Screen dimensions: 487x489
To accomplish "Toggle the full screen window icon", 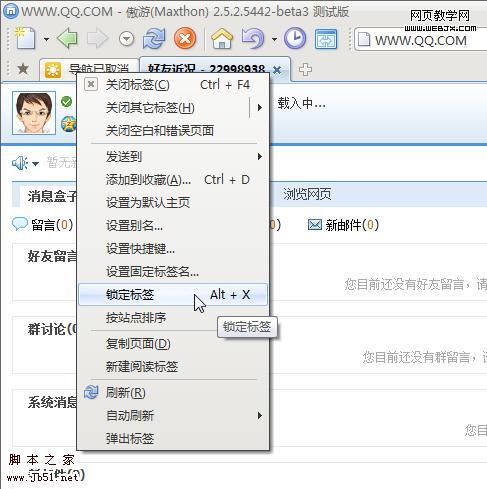I will pos(326,39).
